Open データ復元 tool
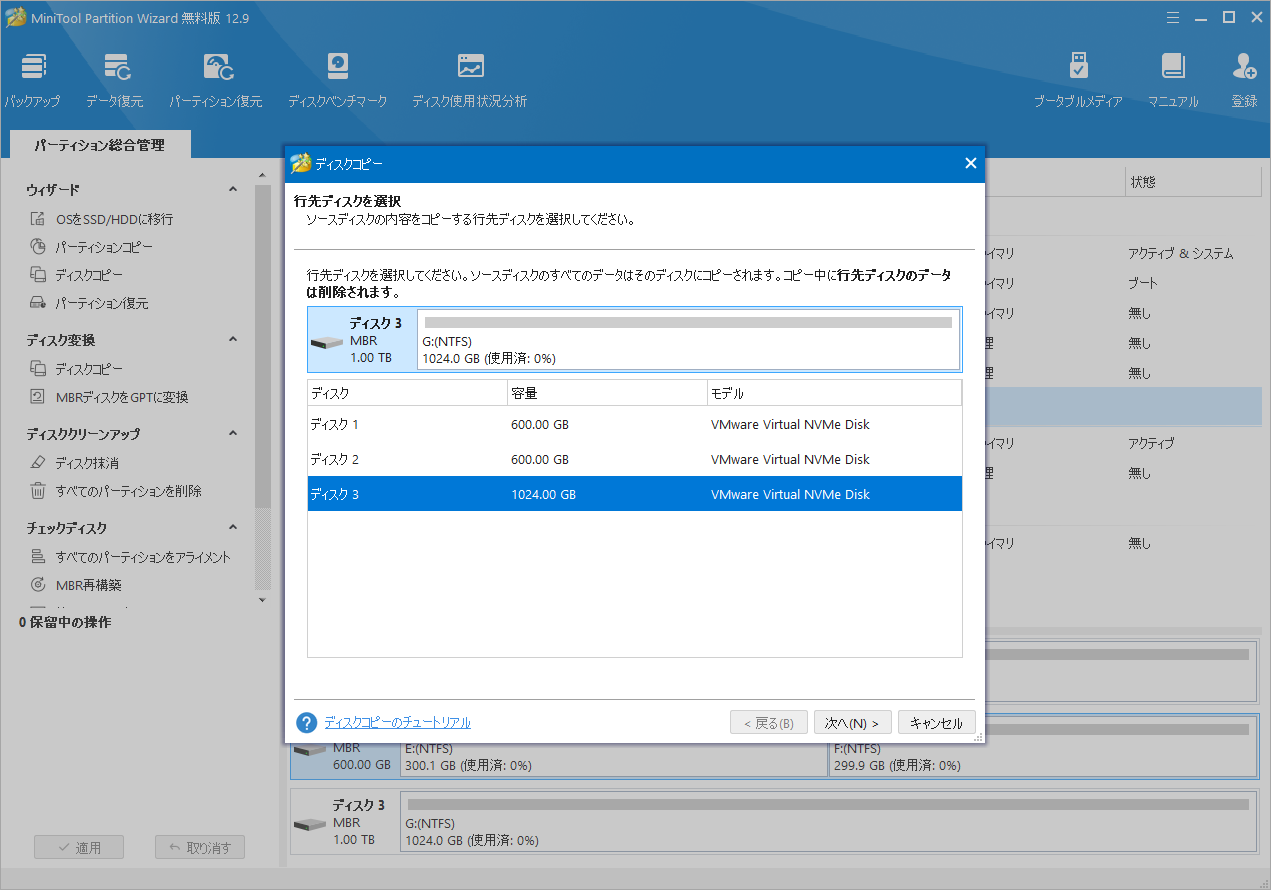1271x890 pixels. 114,80
